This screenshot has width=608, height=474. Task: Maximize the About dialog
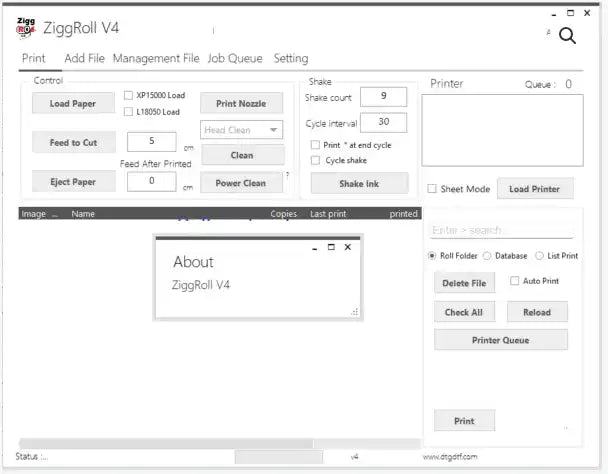[331, 247]
